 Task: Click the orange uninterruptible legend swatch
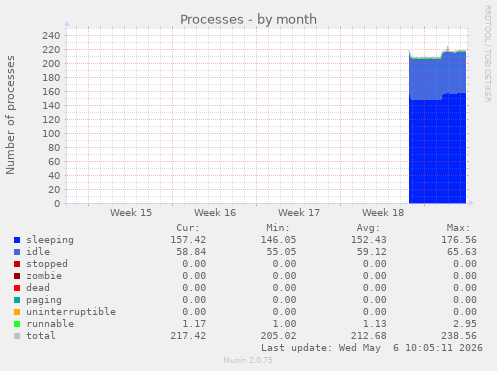(x=17, y=312)
